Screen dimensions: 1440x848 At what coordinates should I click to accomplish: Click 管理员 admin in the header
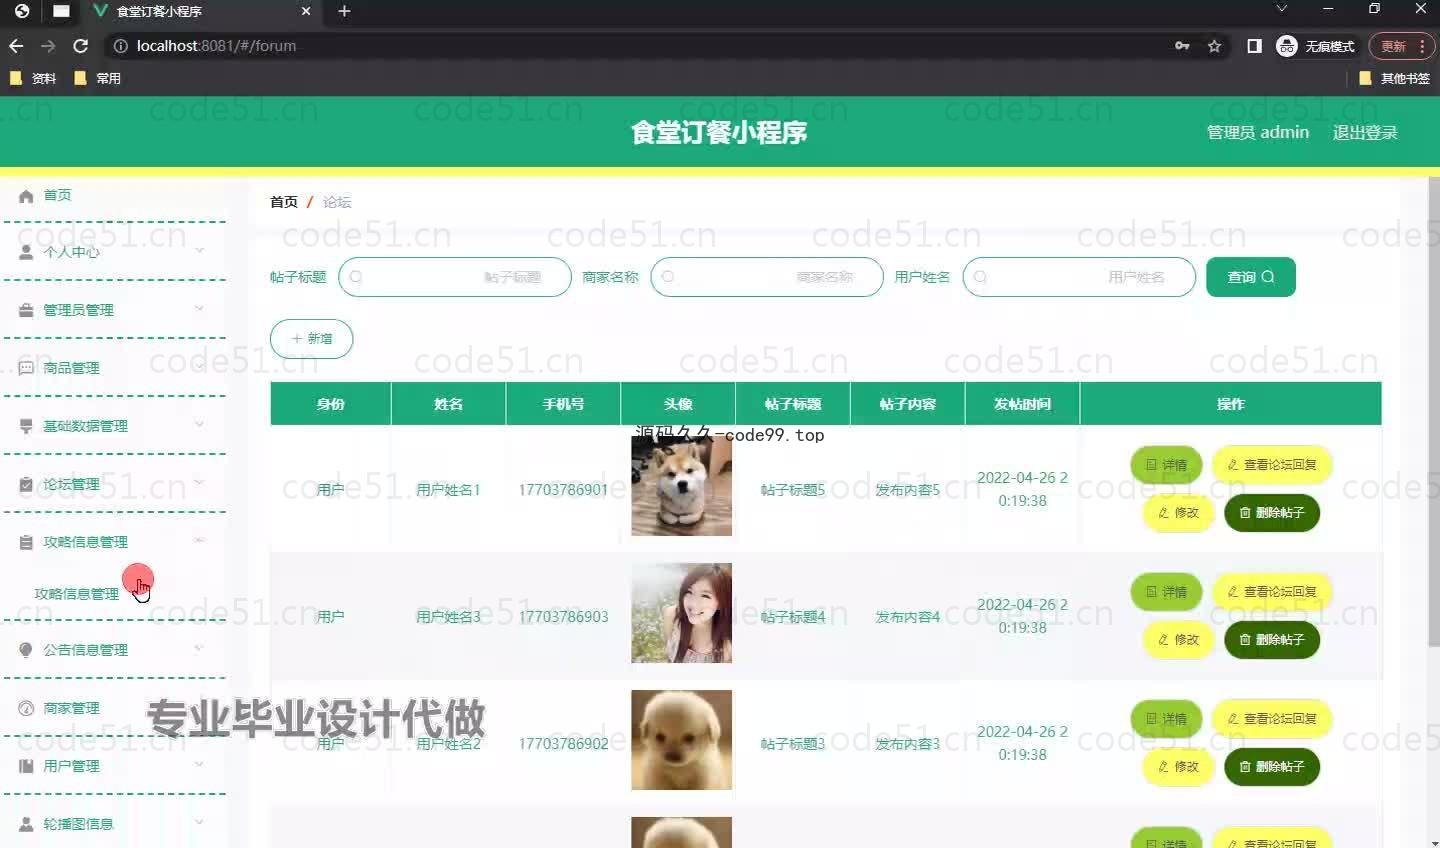click(1258, 132)
